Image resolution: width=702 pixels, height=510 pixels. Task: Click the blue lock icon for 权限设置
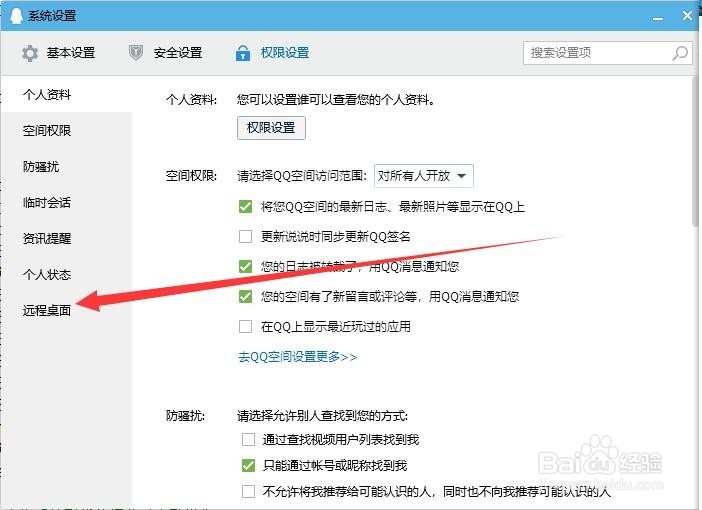pos(243,53)
